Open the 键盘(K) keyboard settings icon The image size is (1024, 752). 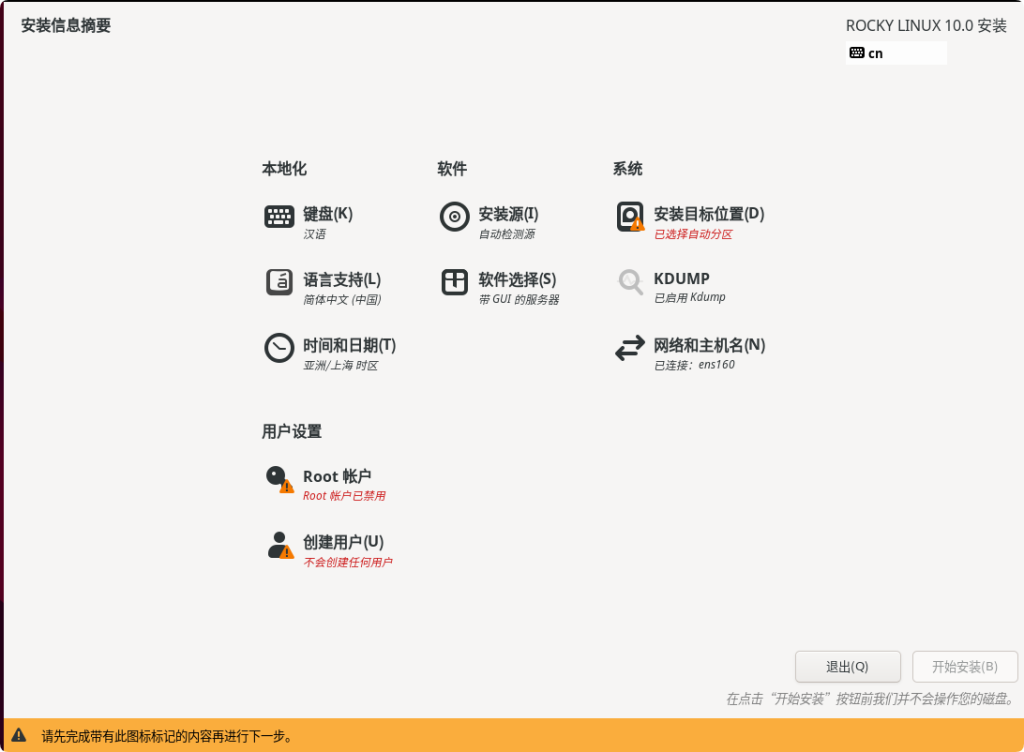(x=277, y=216)
